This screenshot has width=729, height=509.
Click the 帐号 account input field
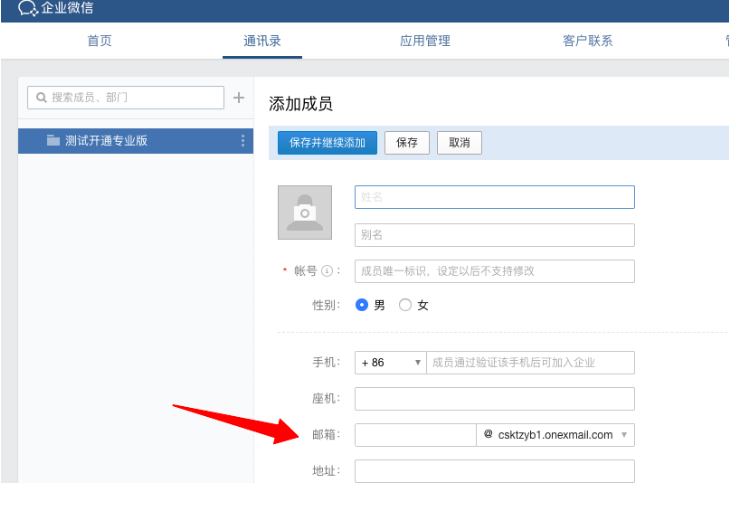494,271
